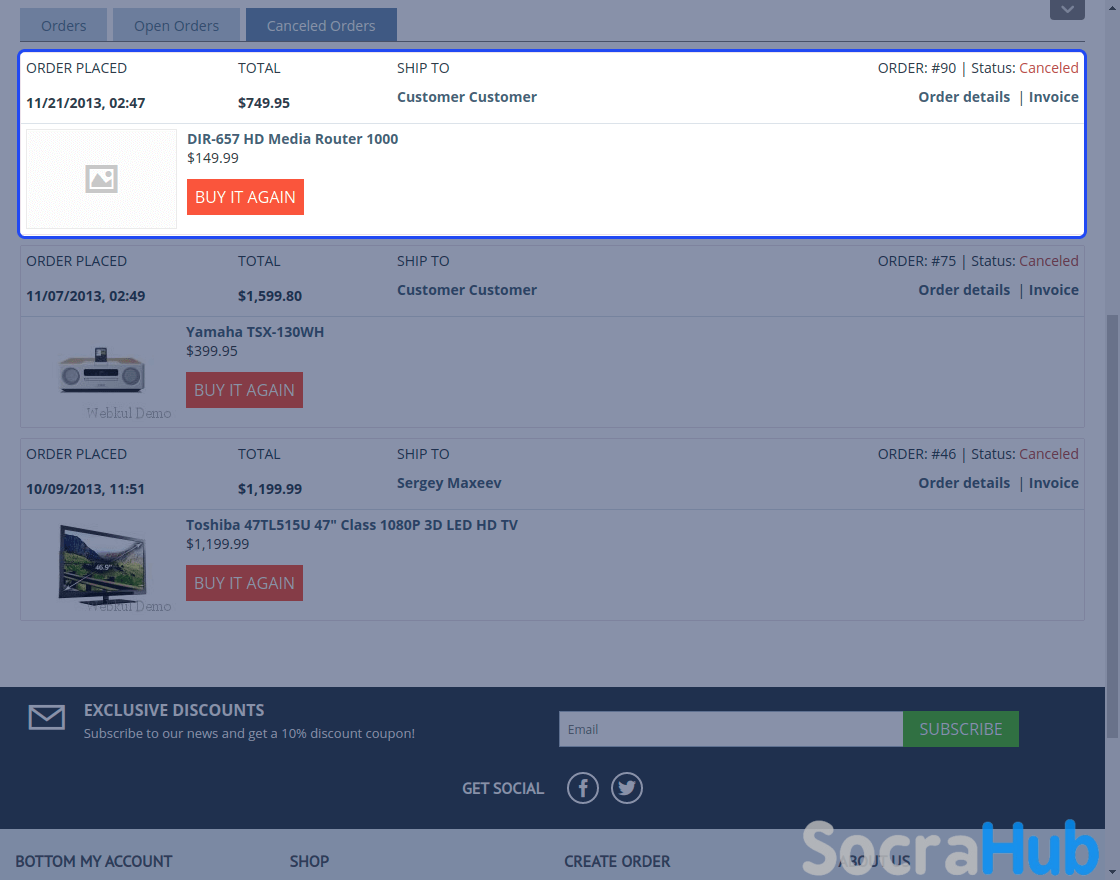Open Order details for order #46
The height and width of the screenshot is (880, 1120).
[x=964, y=483]
